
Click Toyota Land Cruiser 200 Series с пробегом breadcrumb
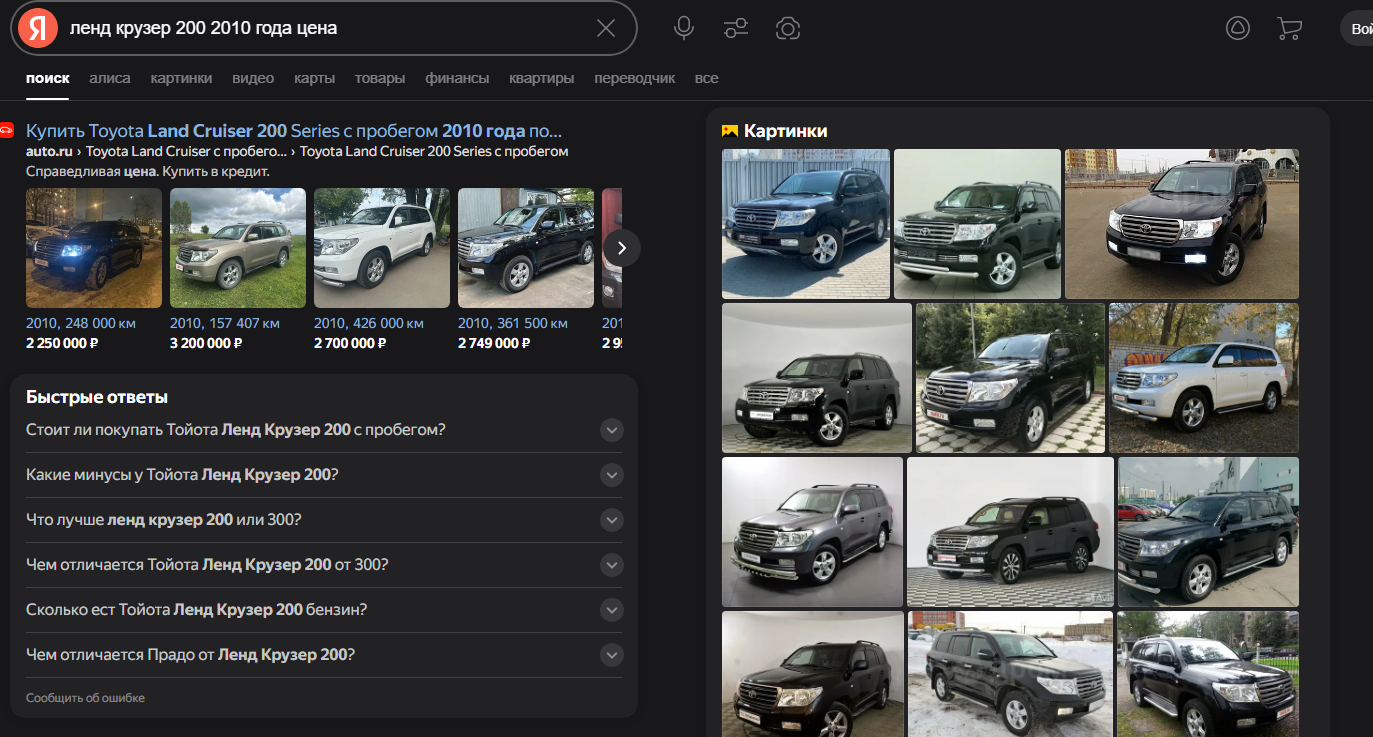[434, 152]
